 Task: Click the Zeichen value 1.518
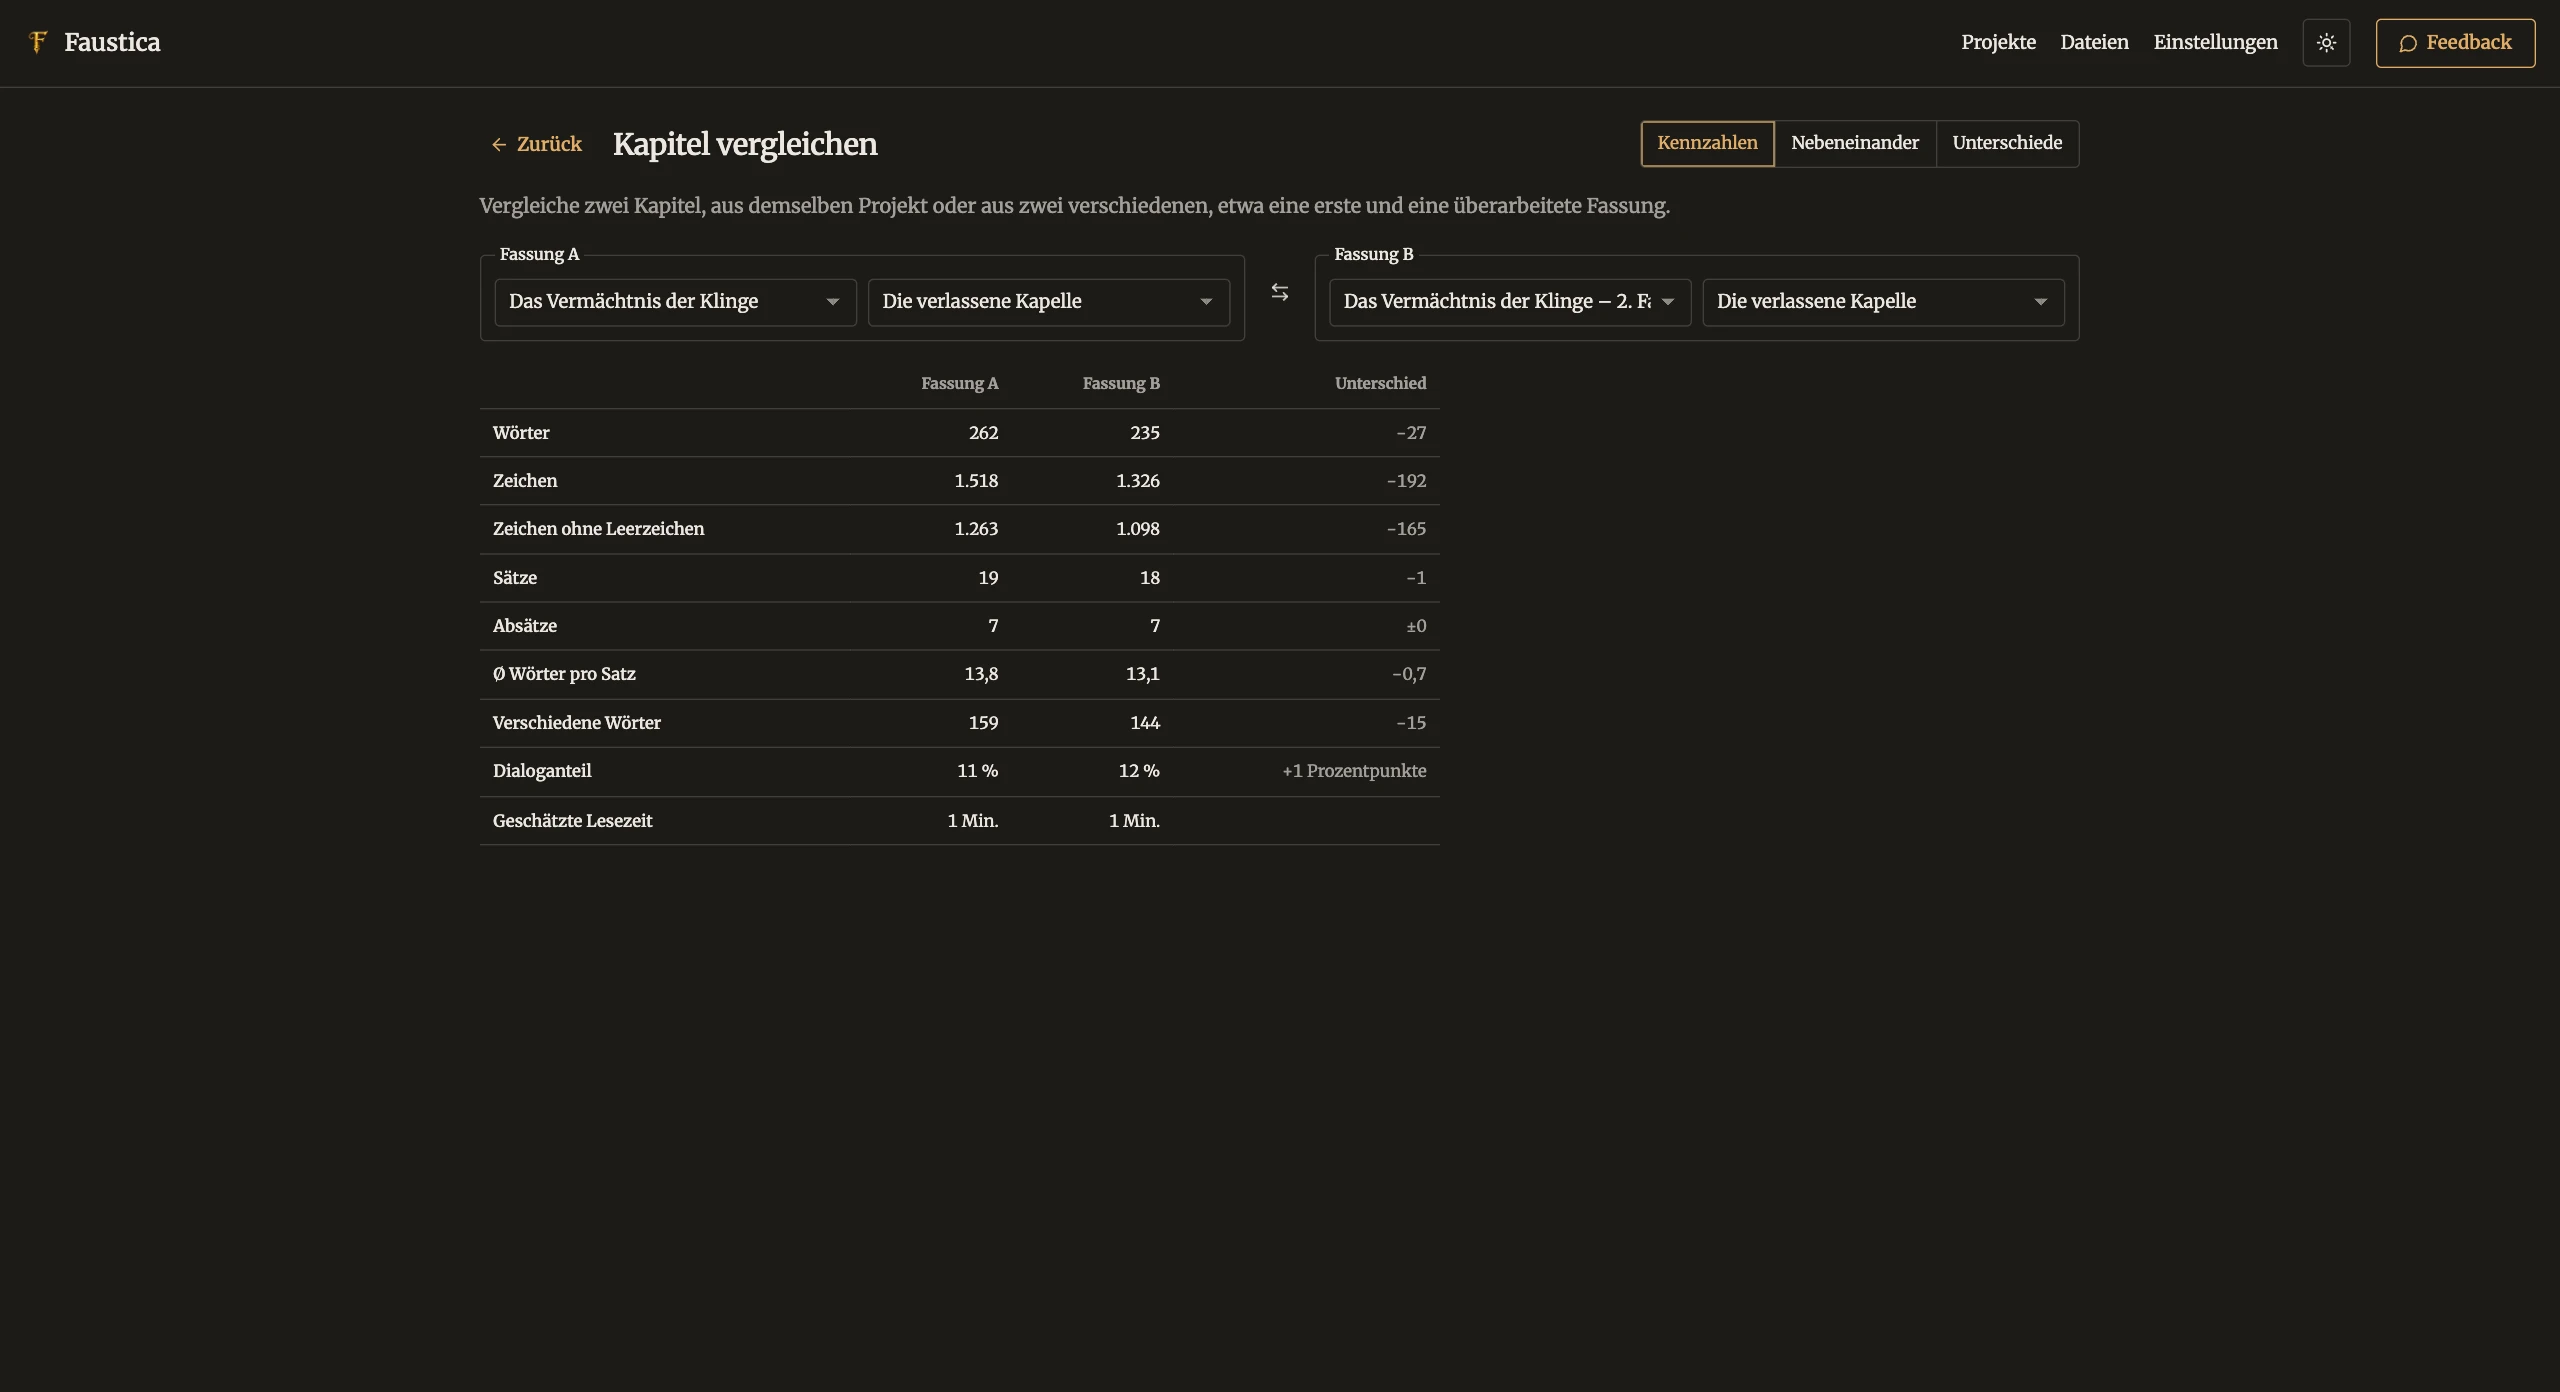[x=976, y=481]
